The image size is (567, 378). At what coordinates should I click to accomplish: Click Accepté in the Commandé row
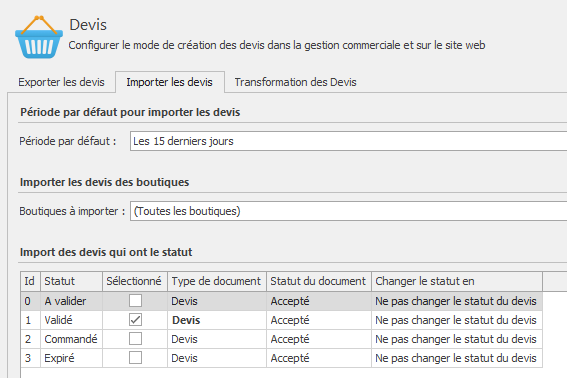pos(319,339)
